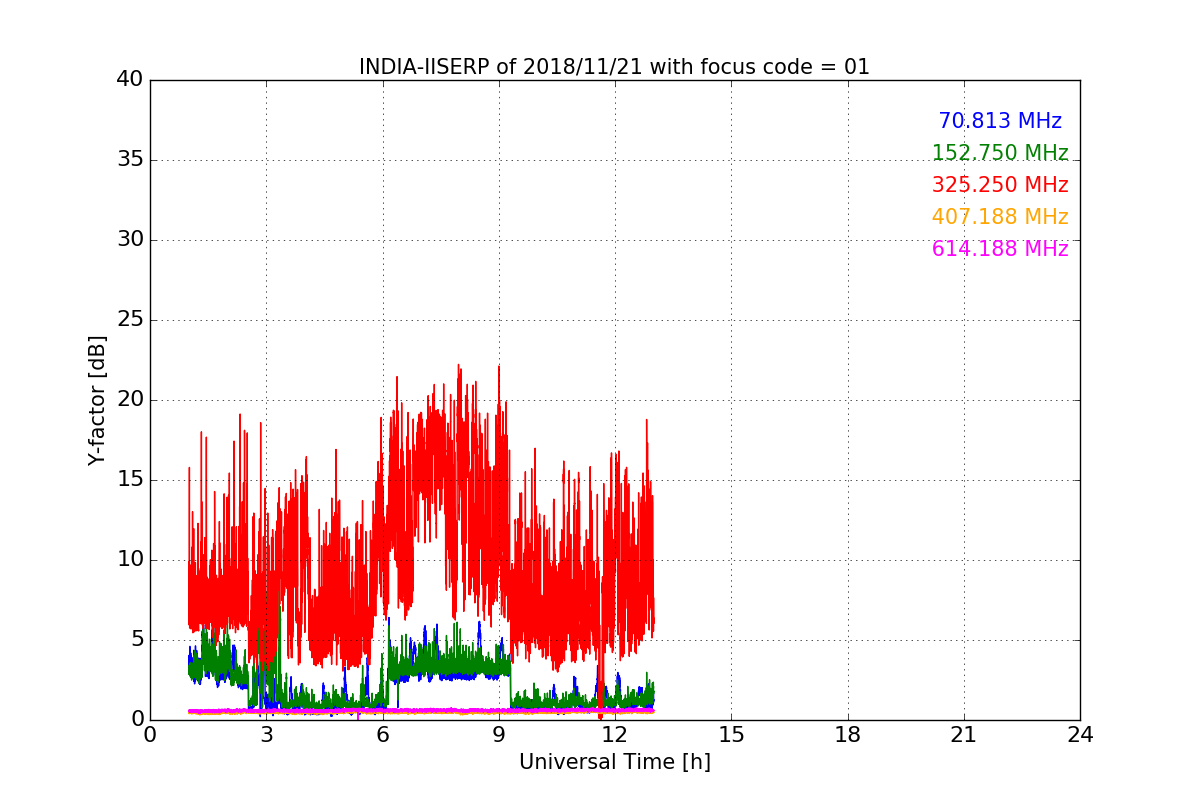This screenshot has height=800, width=1200.
Task: Click the x-axis tick label 24
Action: (1080, 734)
